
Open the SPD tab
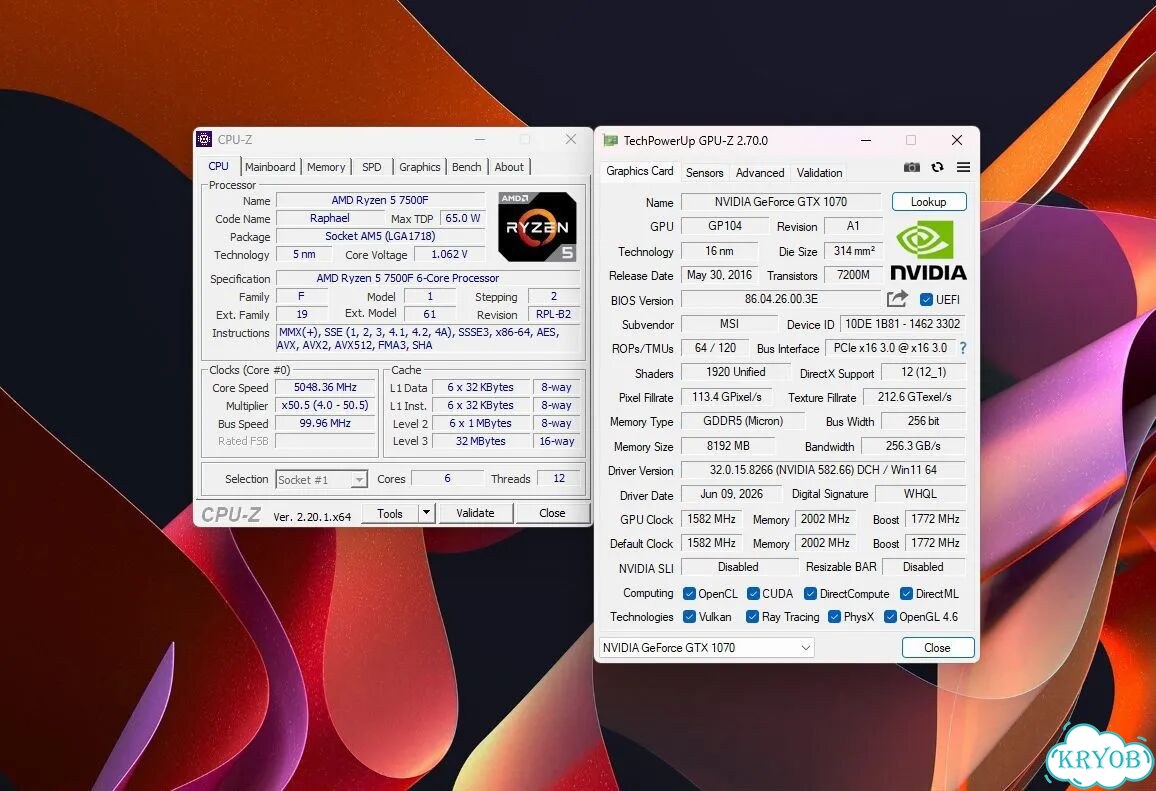click(x=372, y=167)
